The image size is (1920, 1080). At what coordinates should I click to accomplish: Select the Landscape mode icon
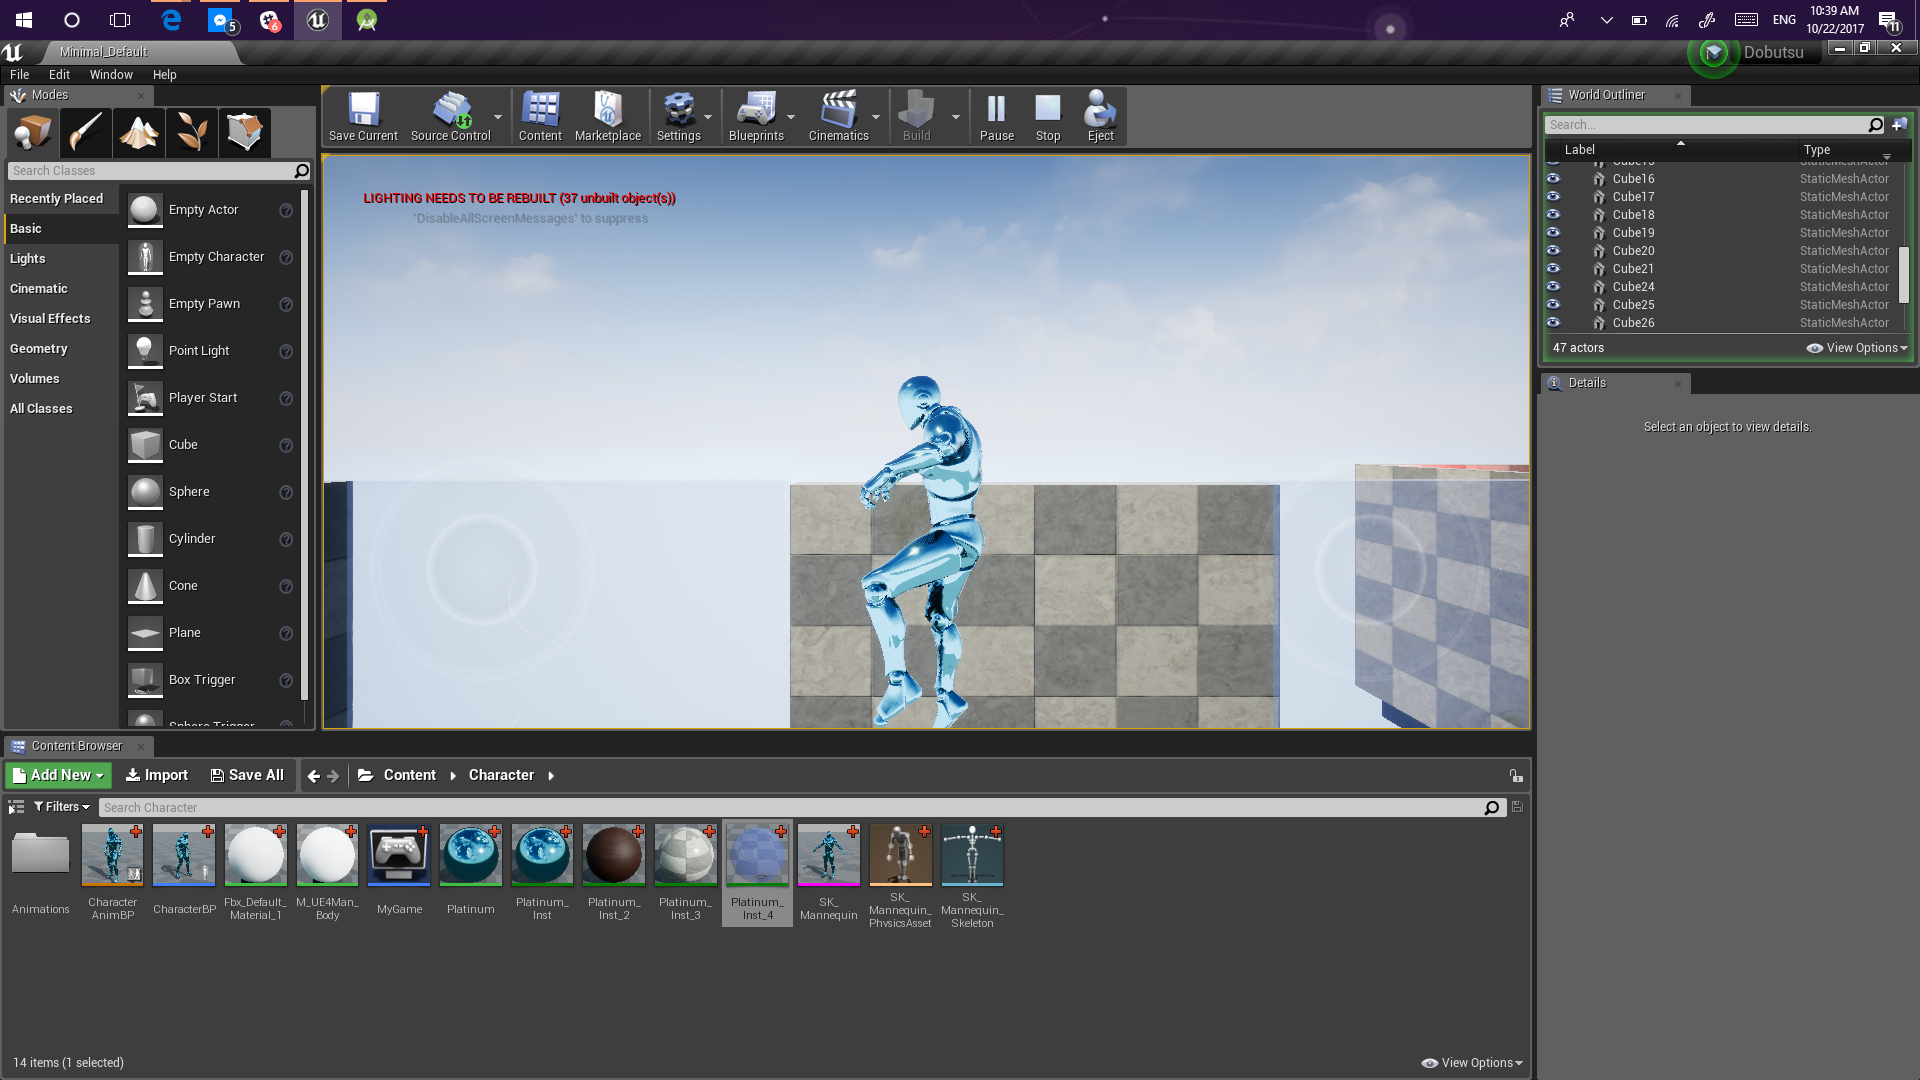(138, 132)
